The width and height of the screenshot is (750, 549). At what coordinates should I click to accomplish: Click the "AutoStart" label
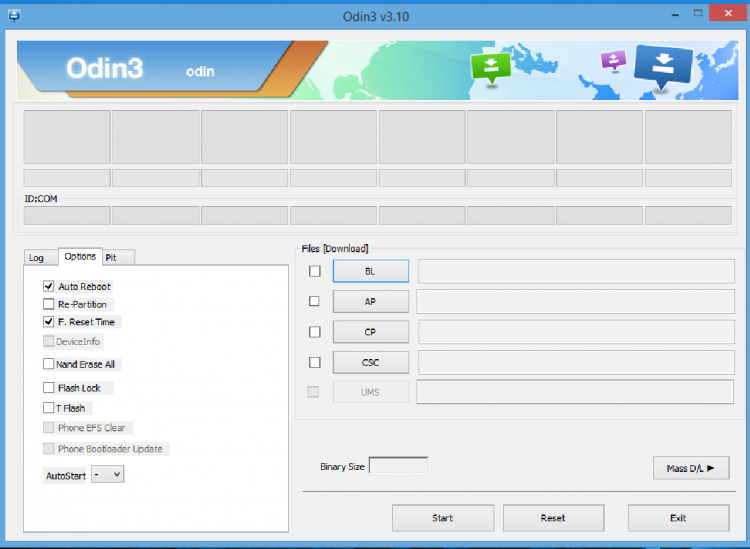pos(66,476)
